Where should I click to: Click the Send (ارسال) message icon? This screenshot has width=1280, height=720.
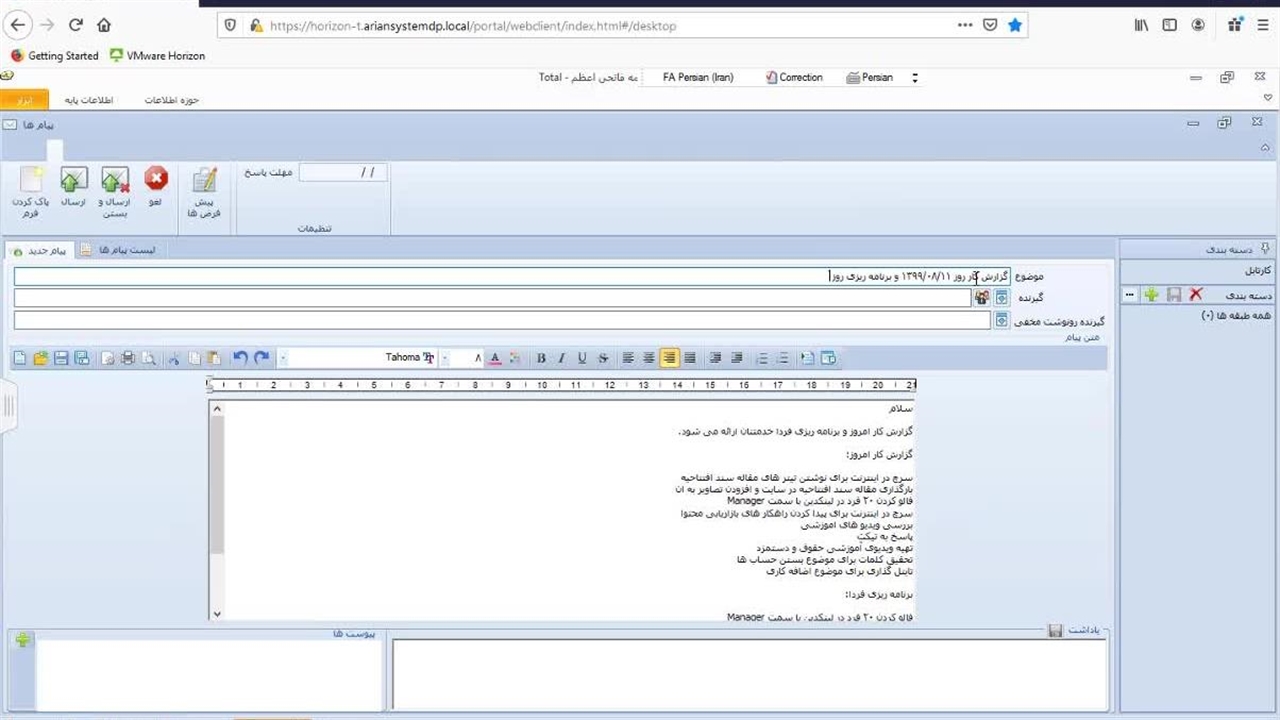tap(74, 181)
